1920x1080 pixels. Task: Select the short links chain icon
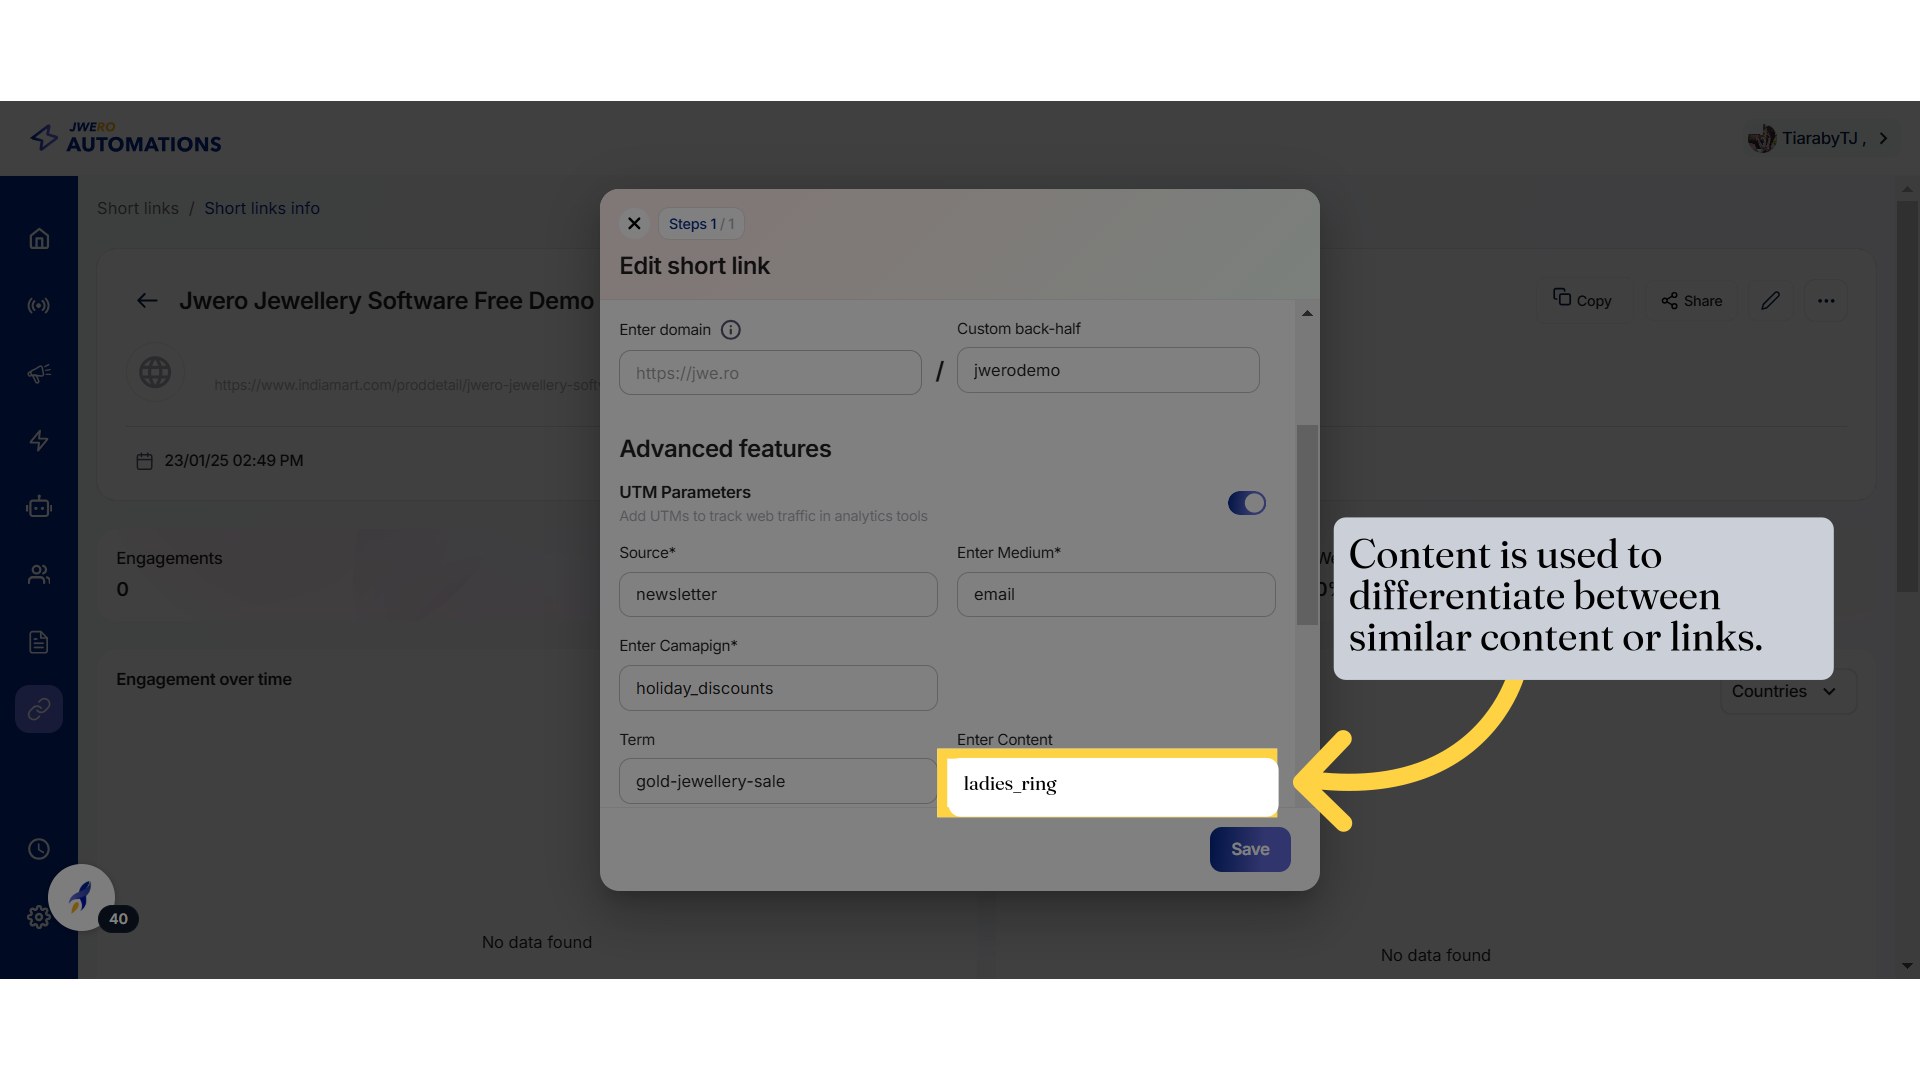(x=39, y=709)
